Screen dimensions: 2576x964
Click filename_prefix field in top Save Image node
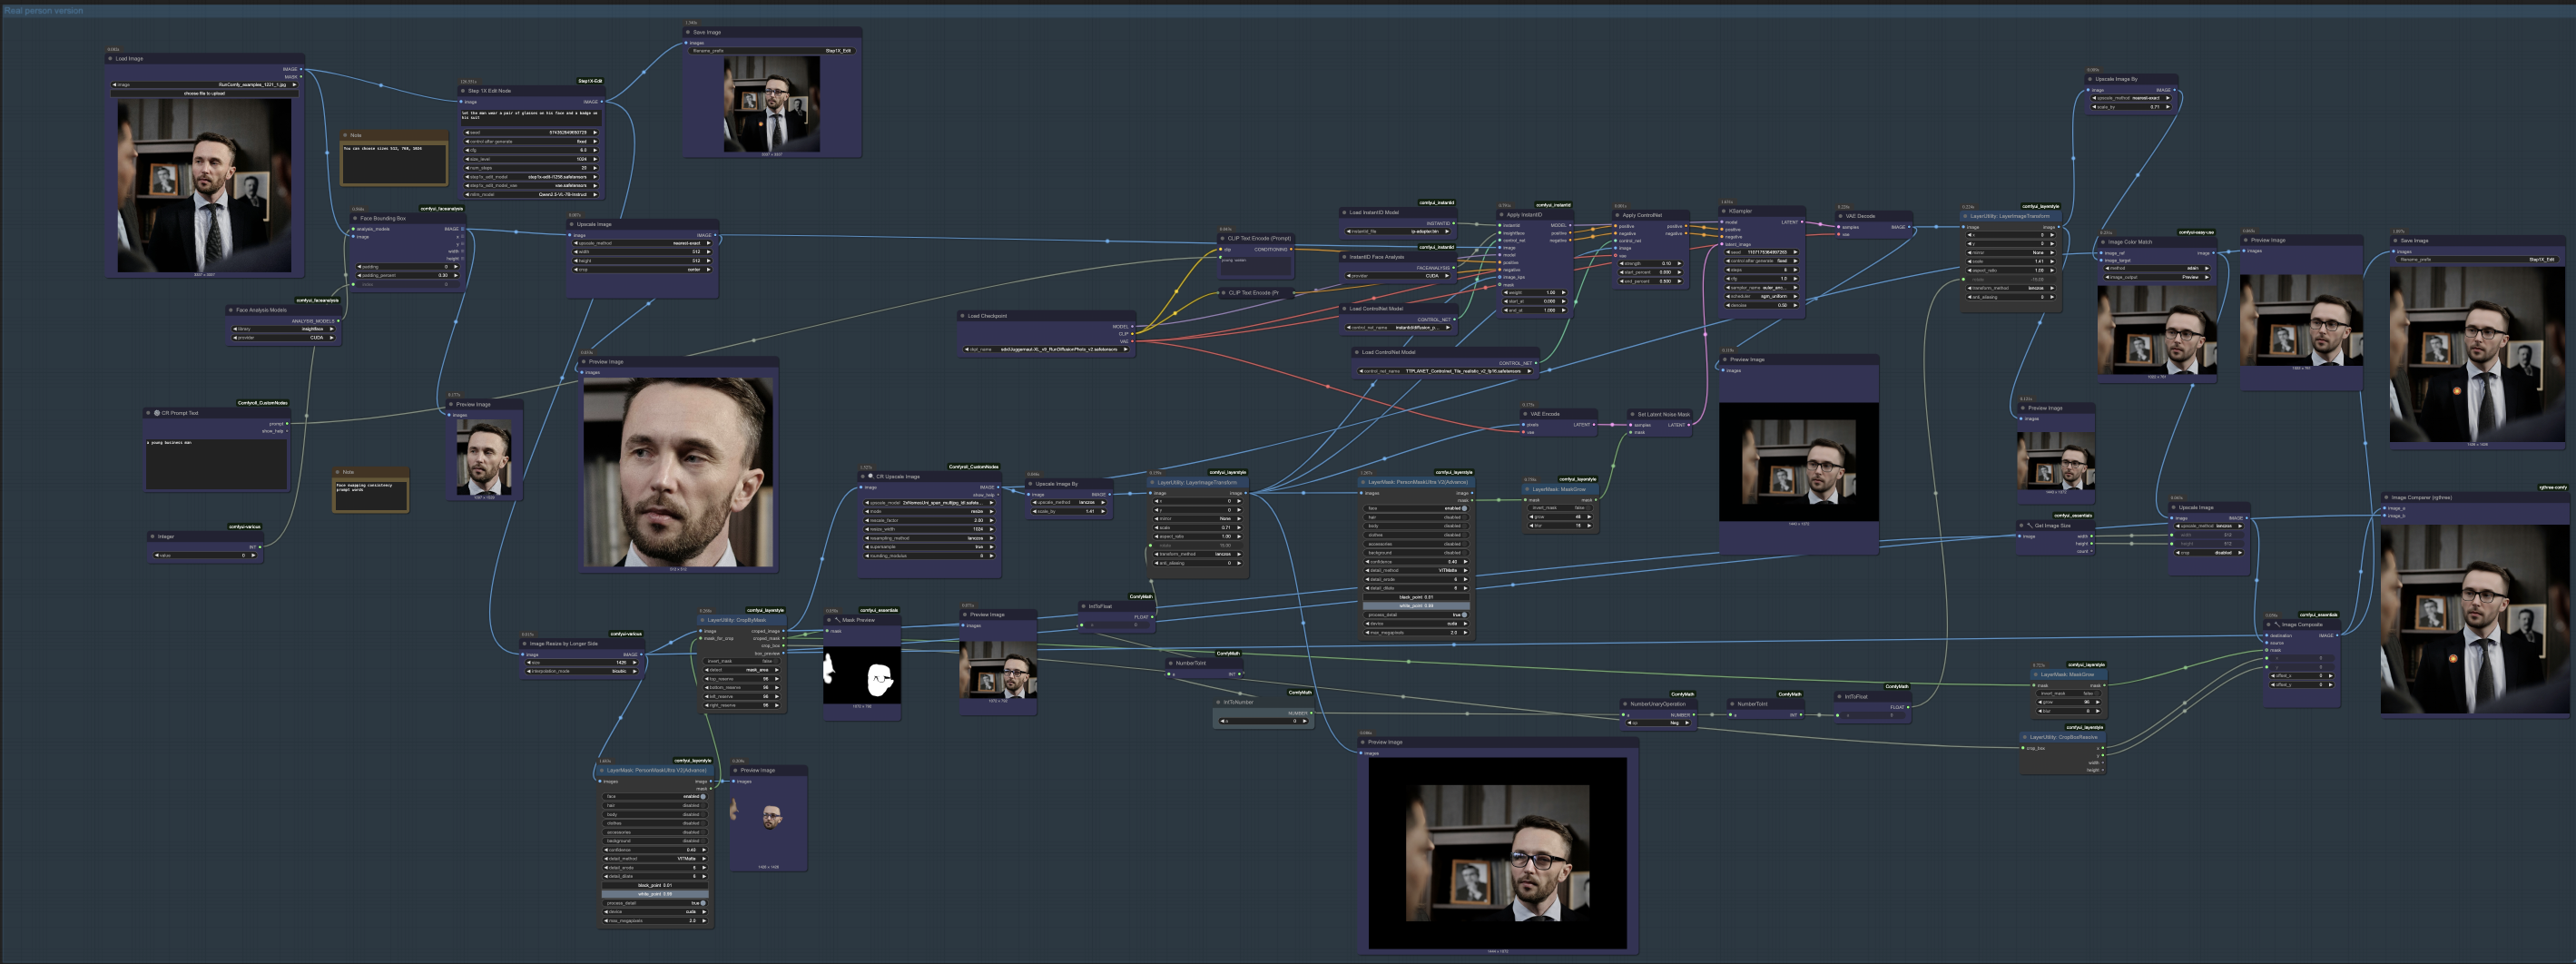[x=771, y=51]
